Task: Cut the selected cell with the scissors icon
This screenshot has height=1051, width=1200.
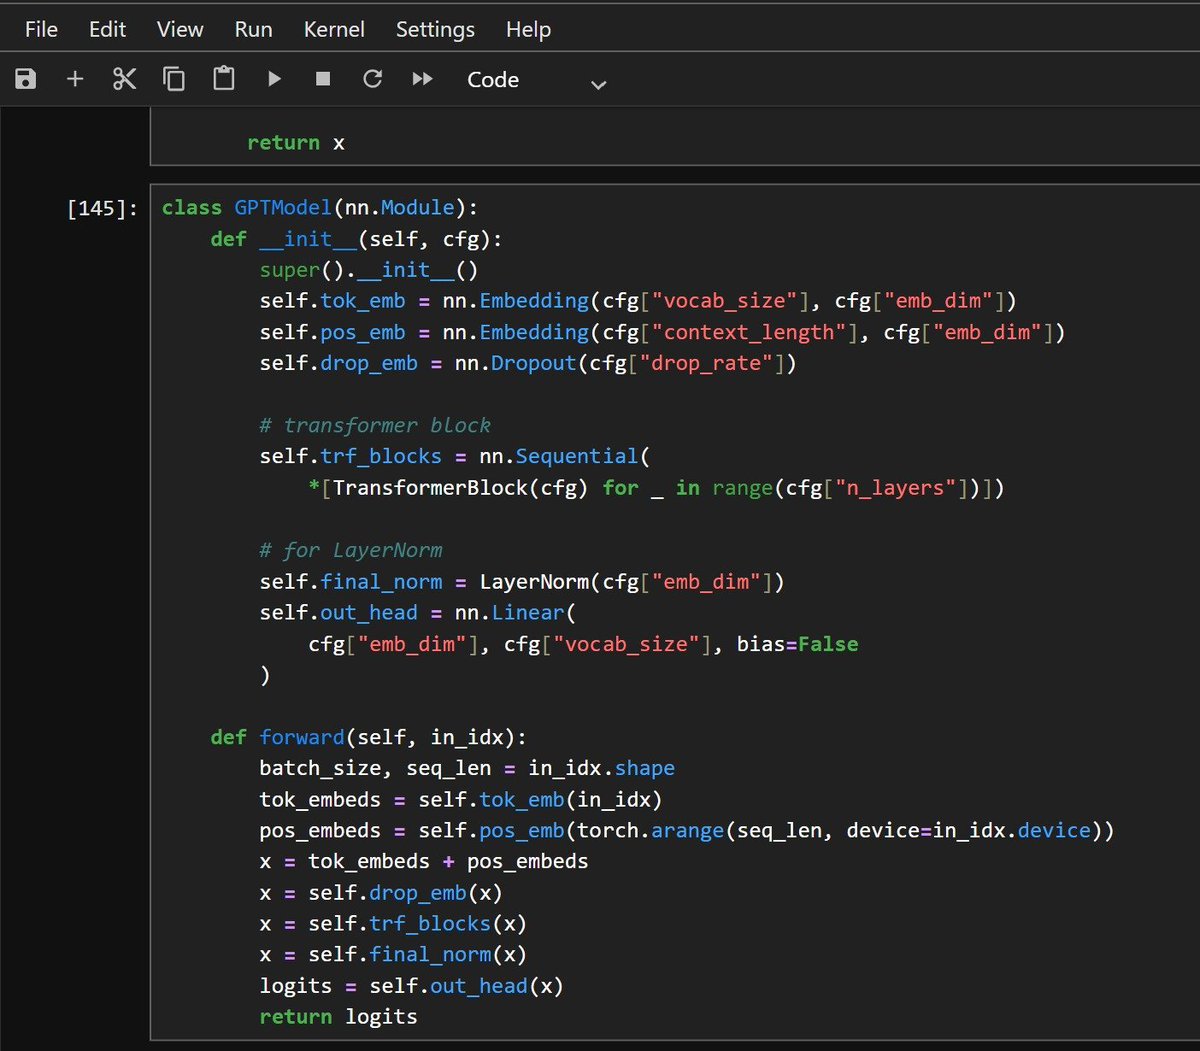Action: [125, 79]
